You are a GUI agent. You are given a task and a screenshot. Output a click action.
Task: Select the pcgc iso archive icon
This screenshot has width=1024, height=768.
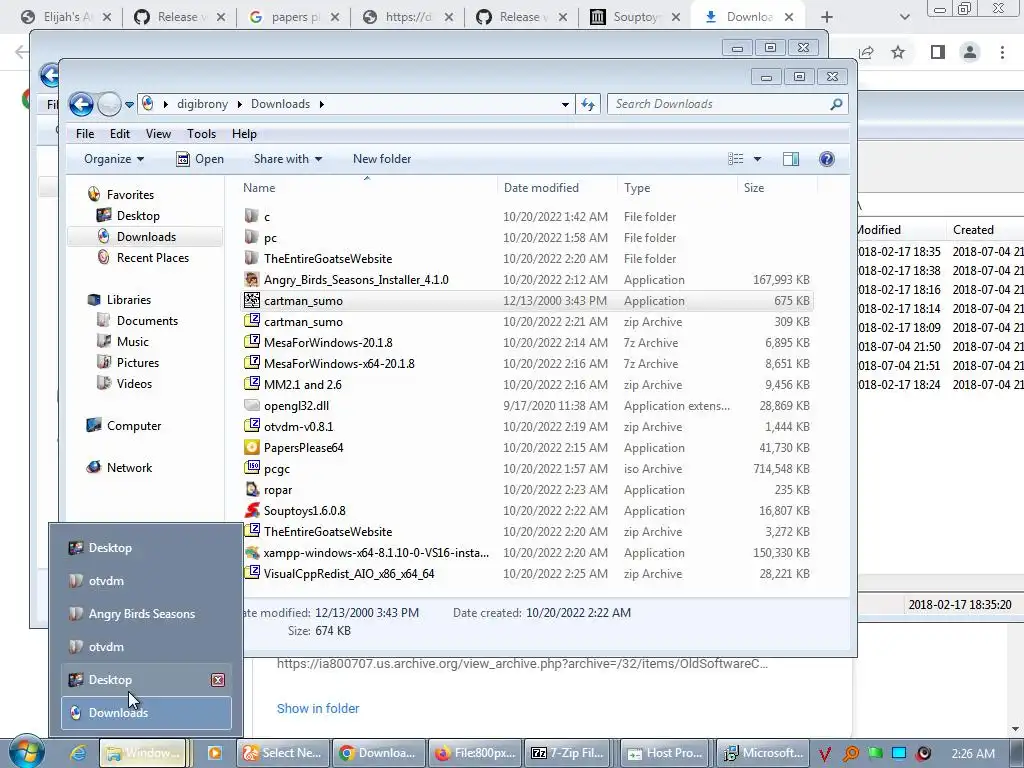[x=251, y=468]
